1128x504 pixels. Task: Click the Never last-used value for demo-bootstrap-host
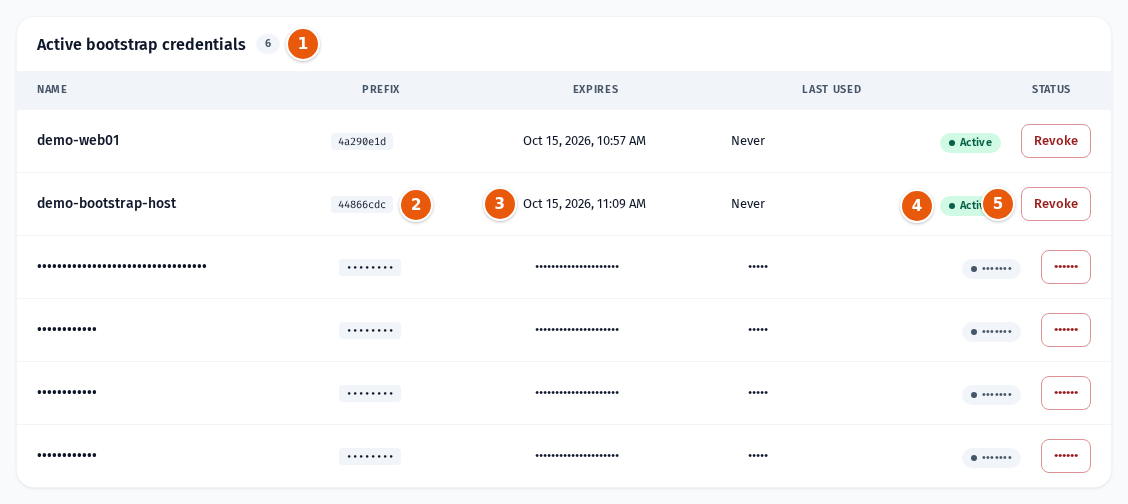pos(748,204)
